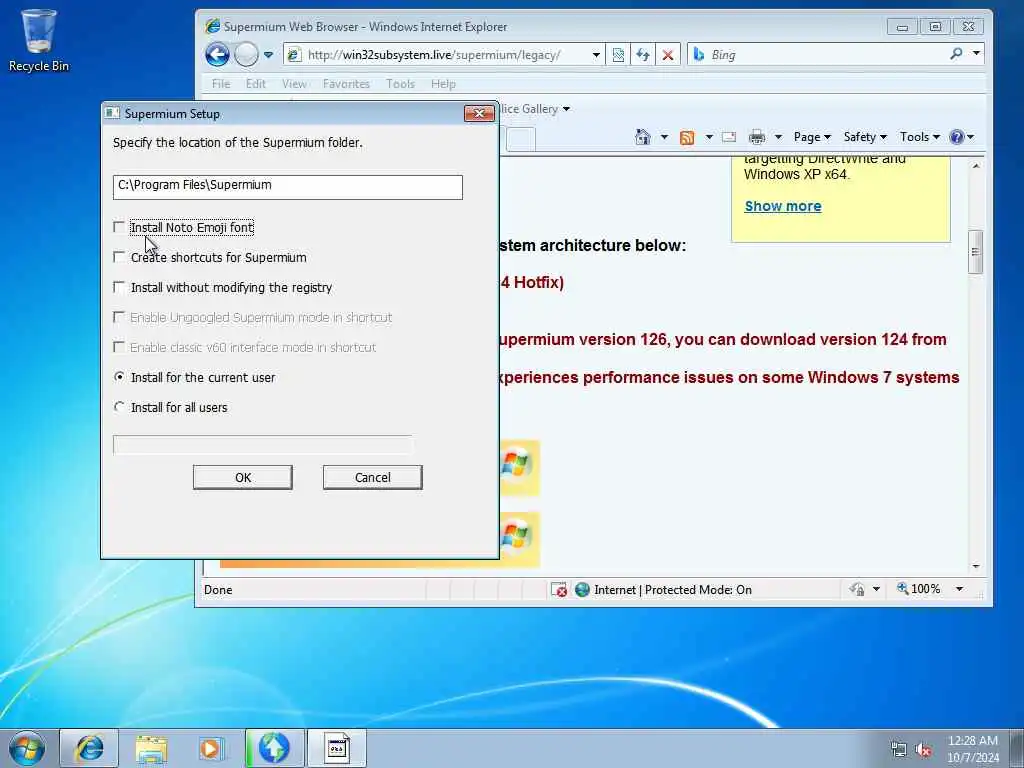Open the zoom level dropdown arrow next to 100%
Image resolution: width=1024 pixels, height=768 pixels.
(x=959, y=589)
